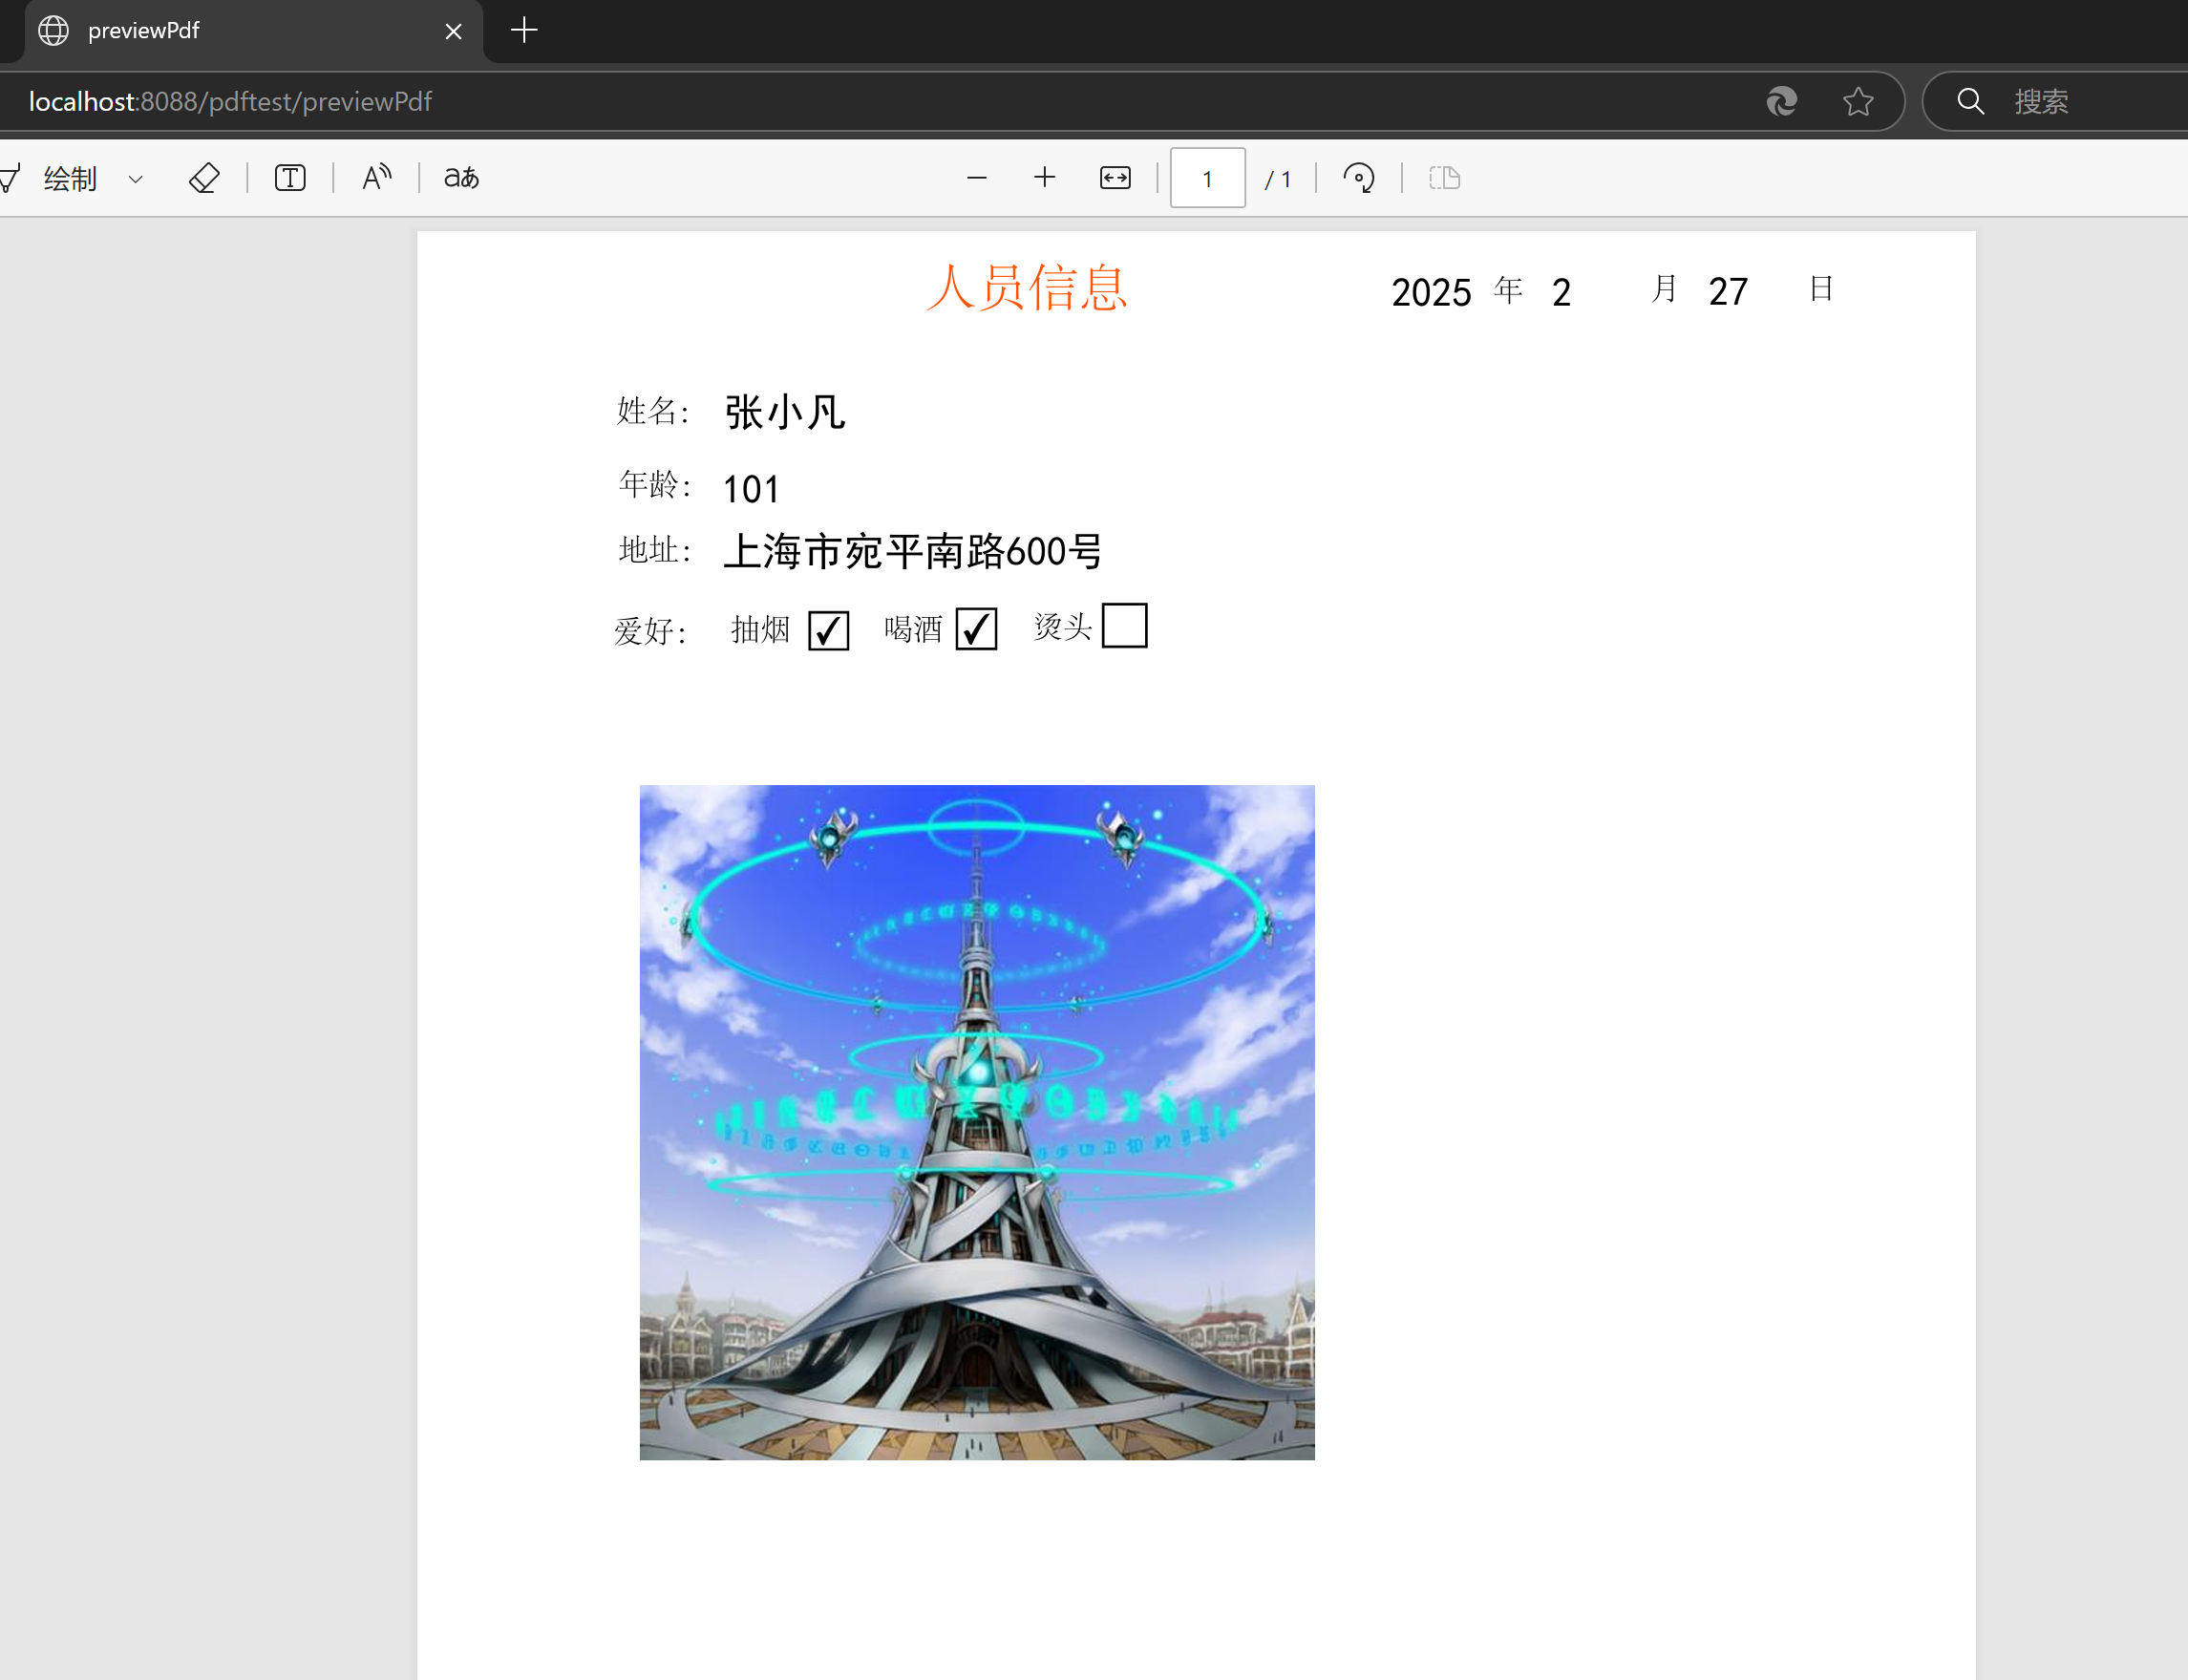Start Read aloud for the PDF

[x=375, y=177]
